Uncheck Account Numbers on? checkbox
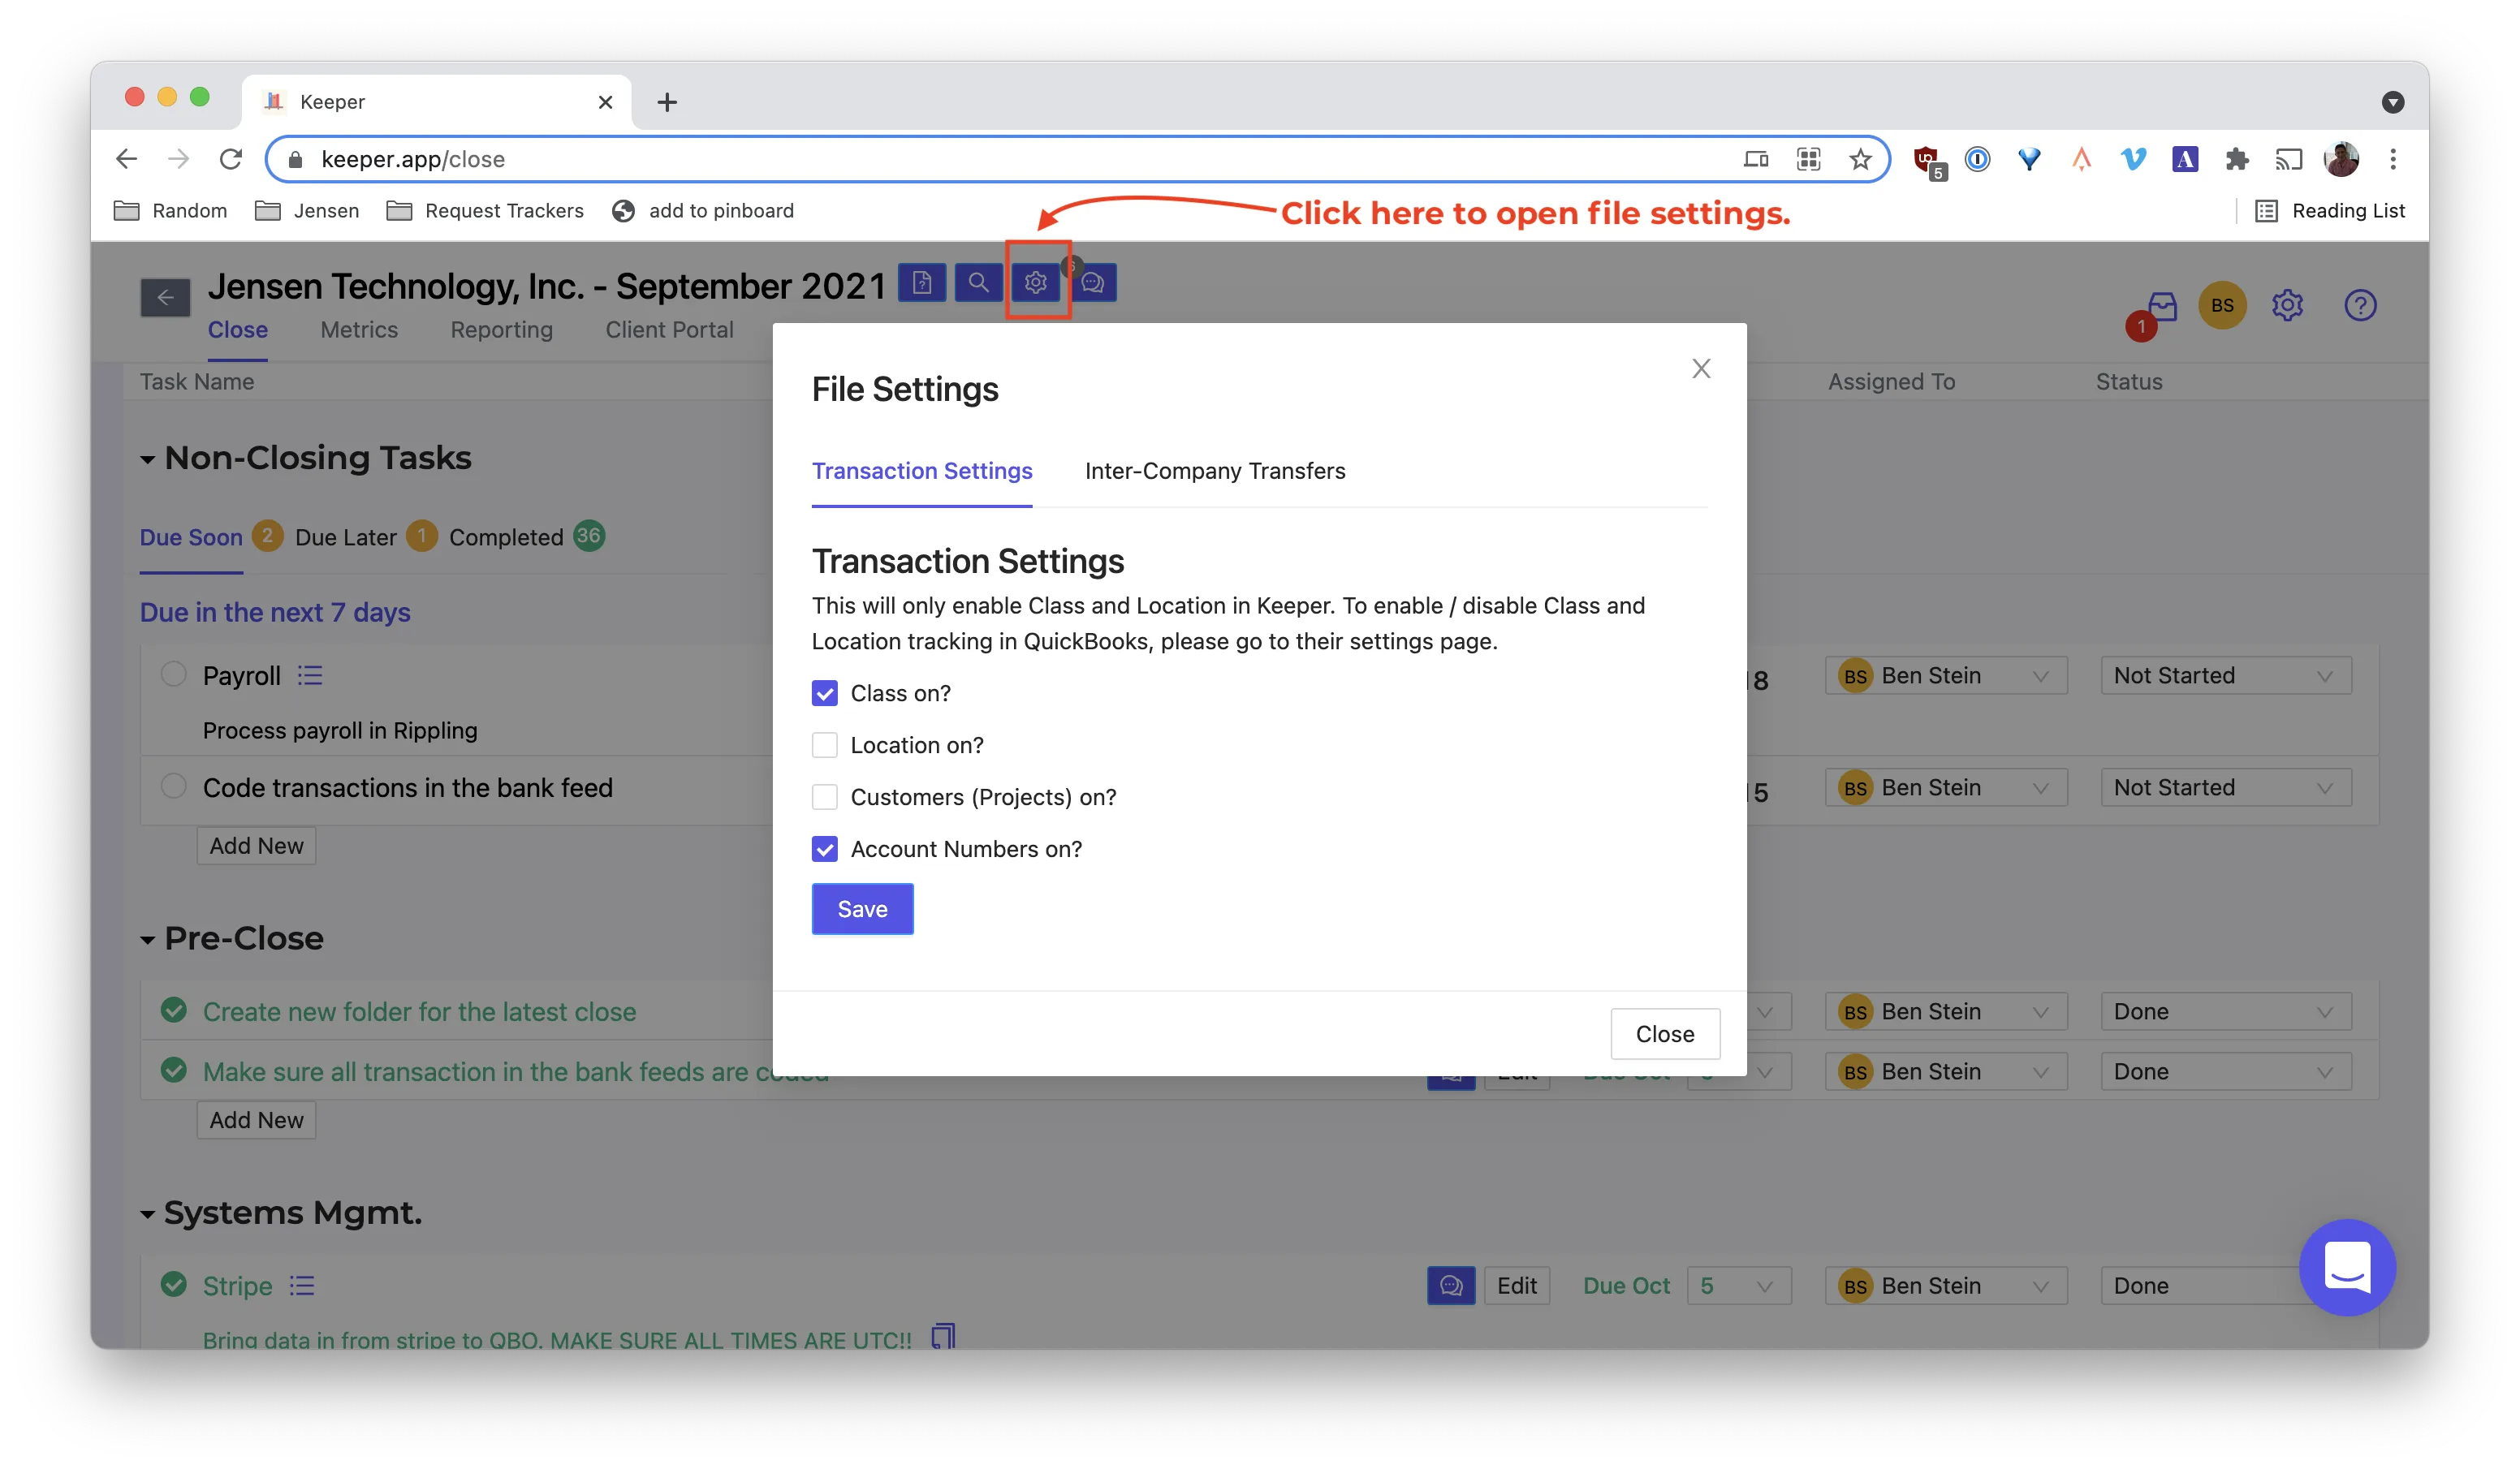The width and height of the screenshot is (2520, 1469). pyautogui.click(x=824, y=849)
